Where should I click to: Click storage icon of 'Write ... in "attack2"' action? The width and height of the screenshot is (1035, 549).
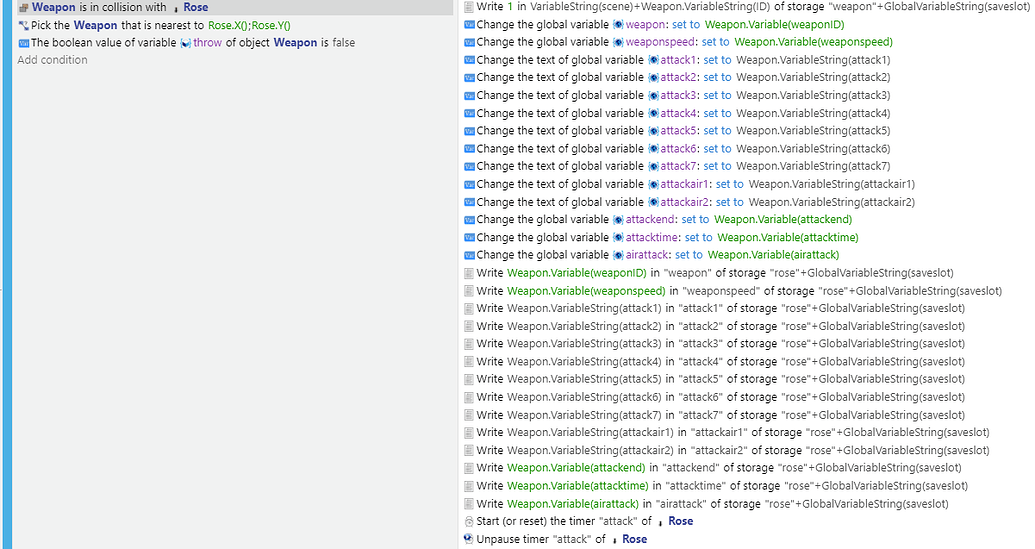pyautogui.click(x=469, y=327)
